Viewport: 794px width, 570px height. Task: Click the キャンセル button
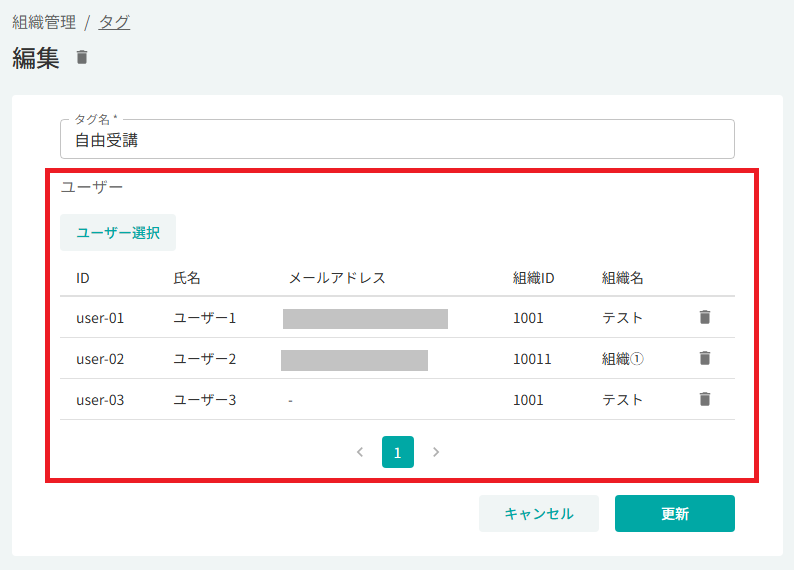point(539,513)
